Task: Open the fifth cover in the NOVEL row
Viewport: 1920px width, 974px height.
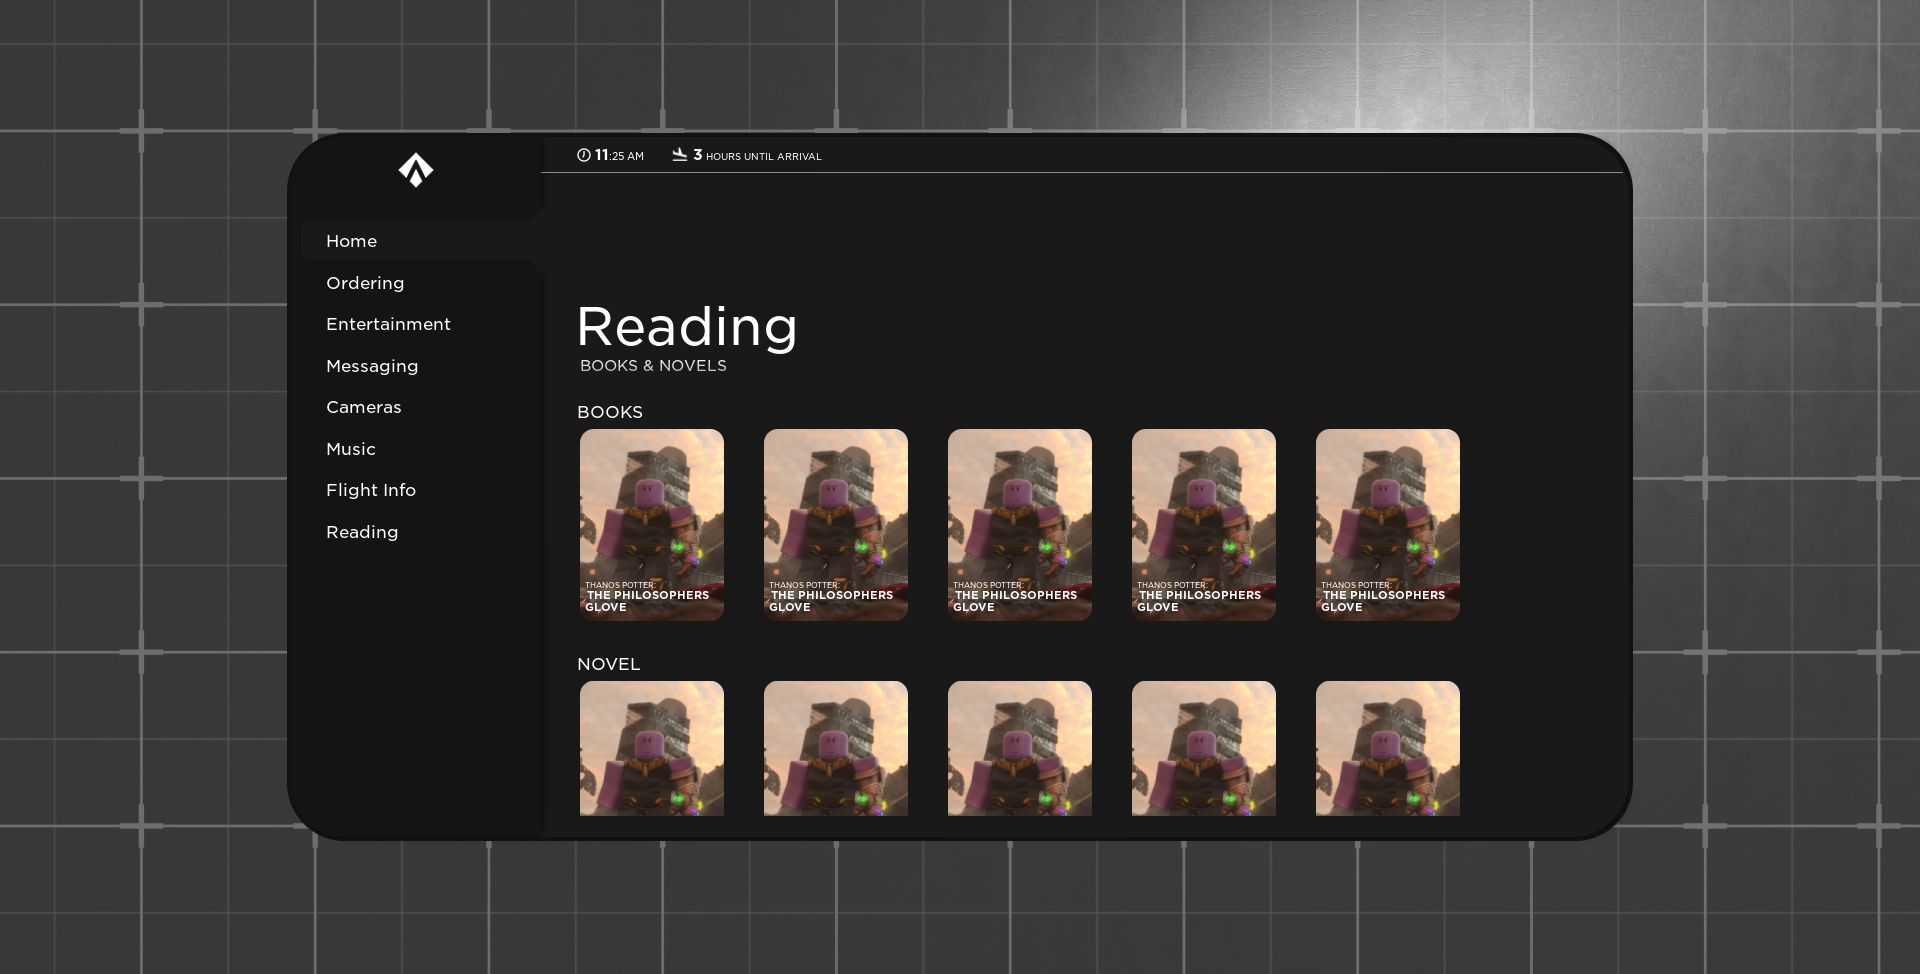Action: (x=1388, y=748)
